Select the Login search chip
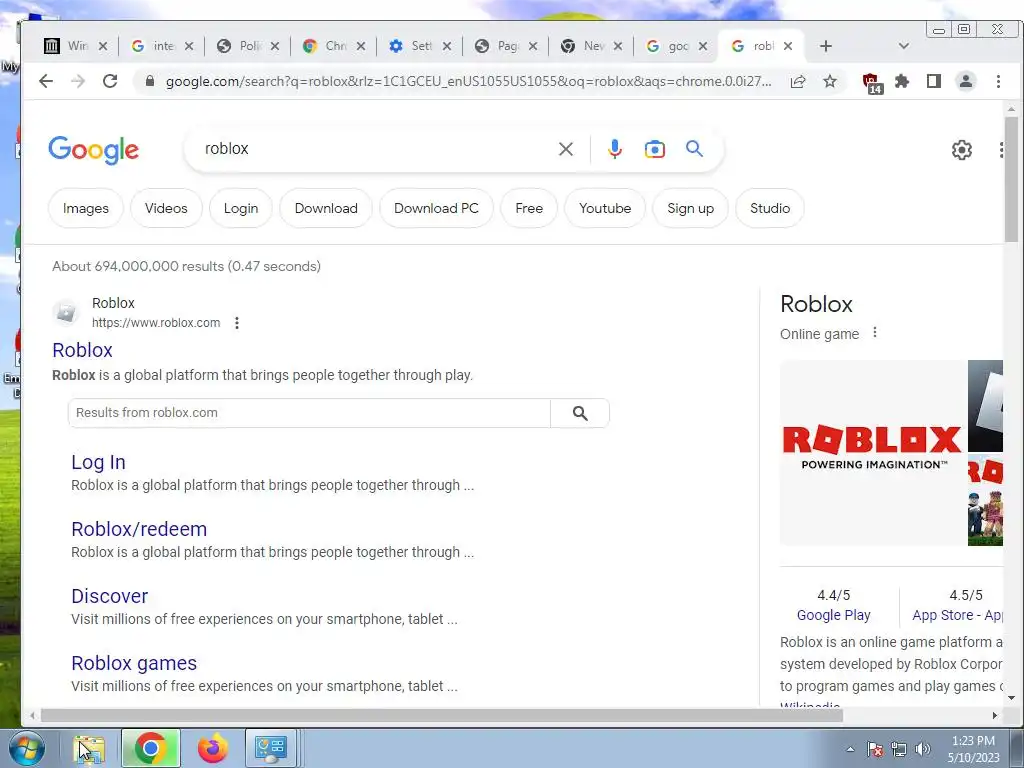The width and height of the screenshot is (1024, 768). pyautogui.click(x=241, y=208)
